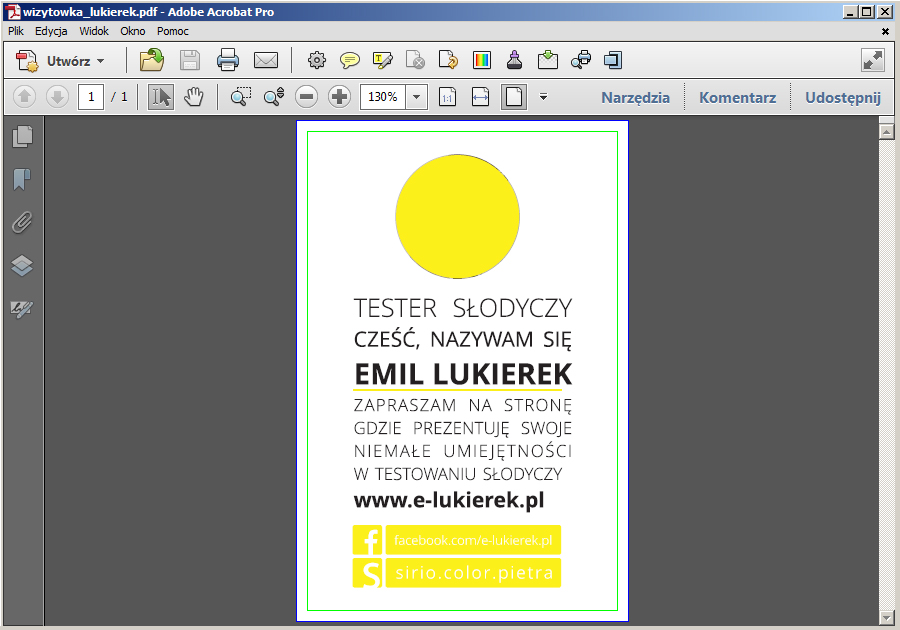Activate the hand pan tool

tap(193, 97)
